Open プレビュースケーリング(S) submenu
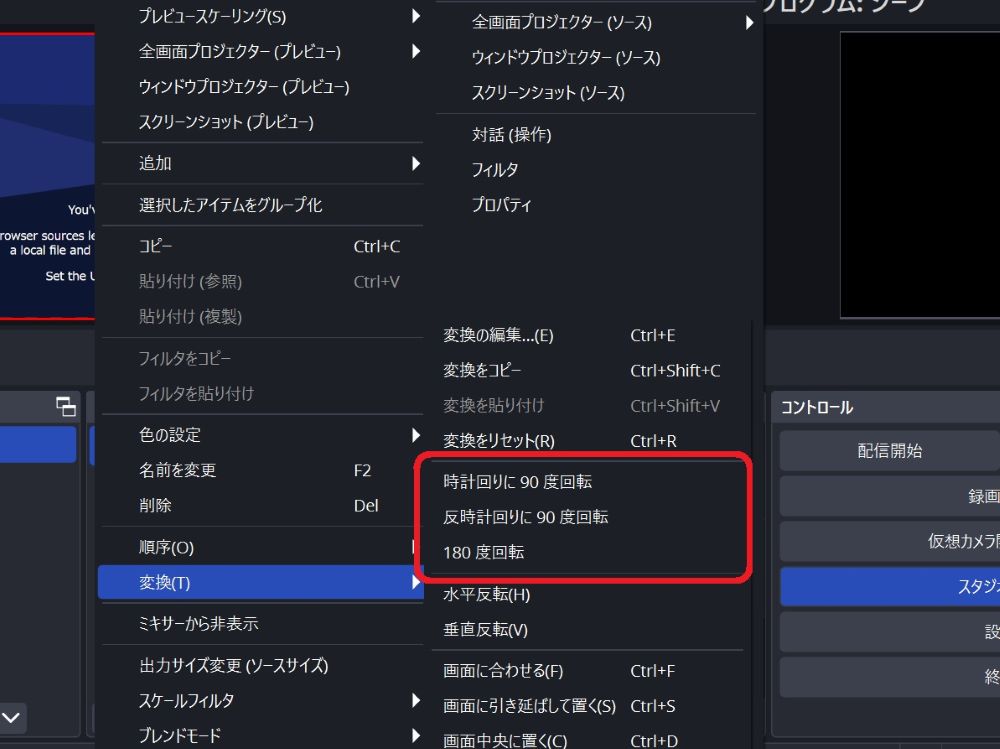This screenshot has height=749, width=1000. pyautogui.click(x=261, y=16)
